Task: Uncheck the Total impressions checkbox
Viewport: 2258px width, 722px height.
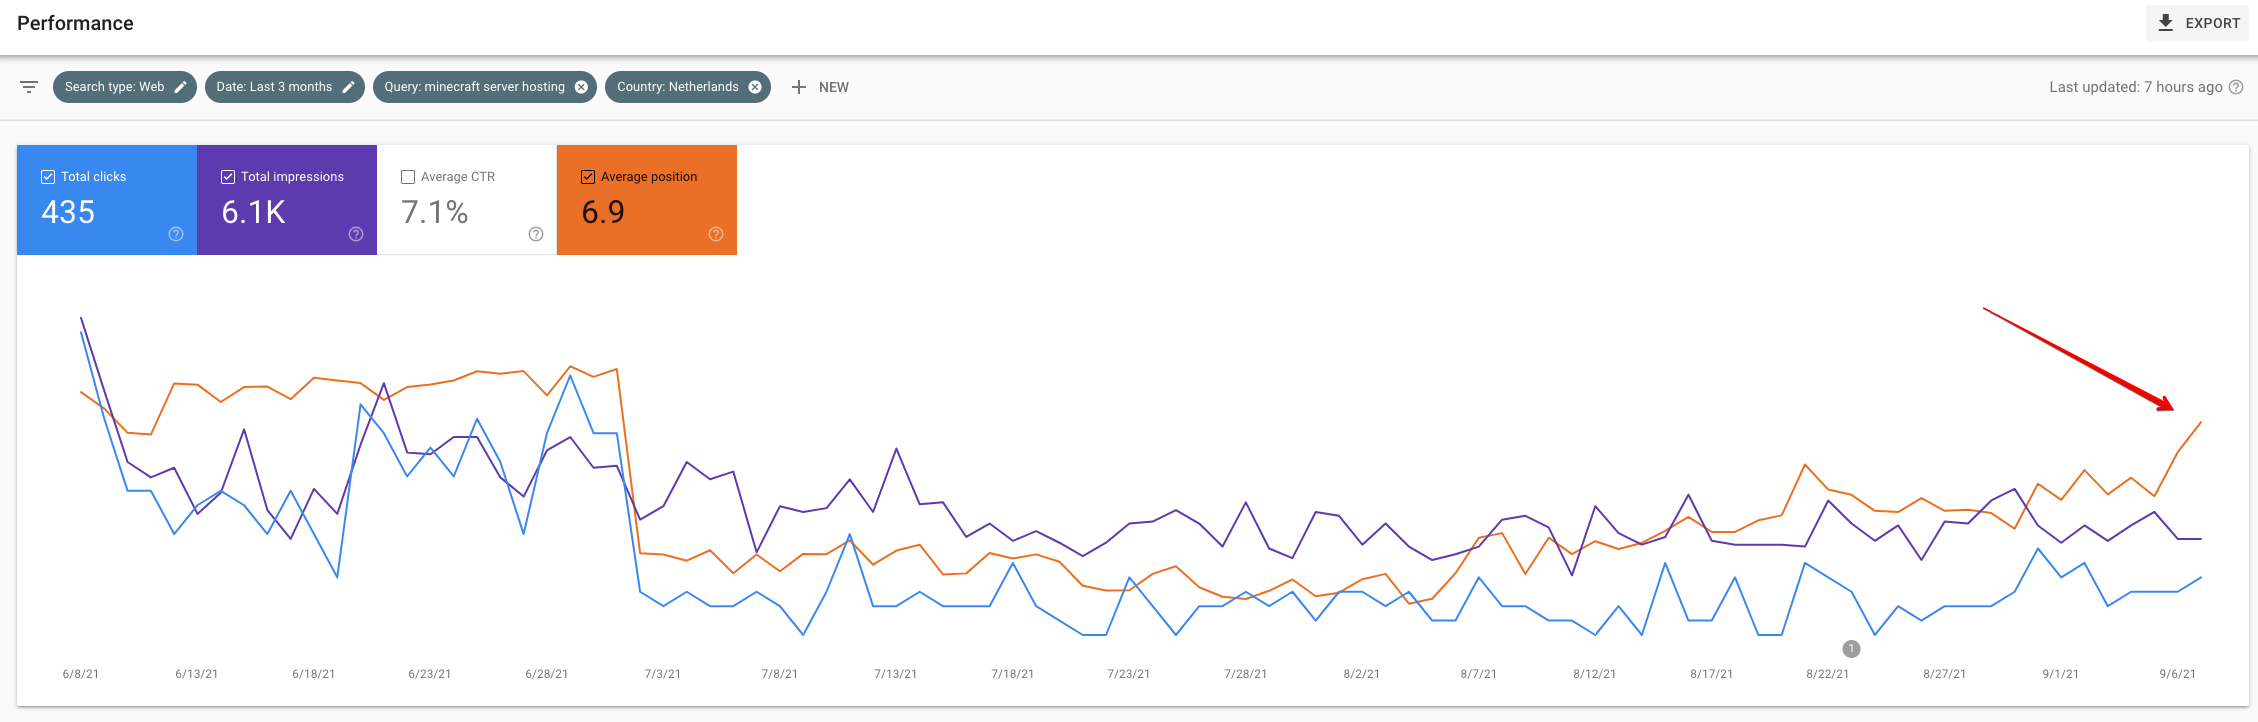Action: coord(228,177)
